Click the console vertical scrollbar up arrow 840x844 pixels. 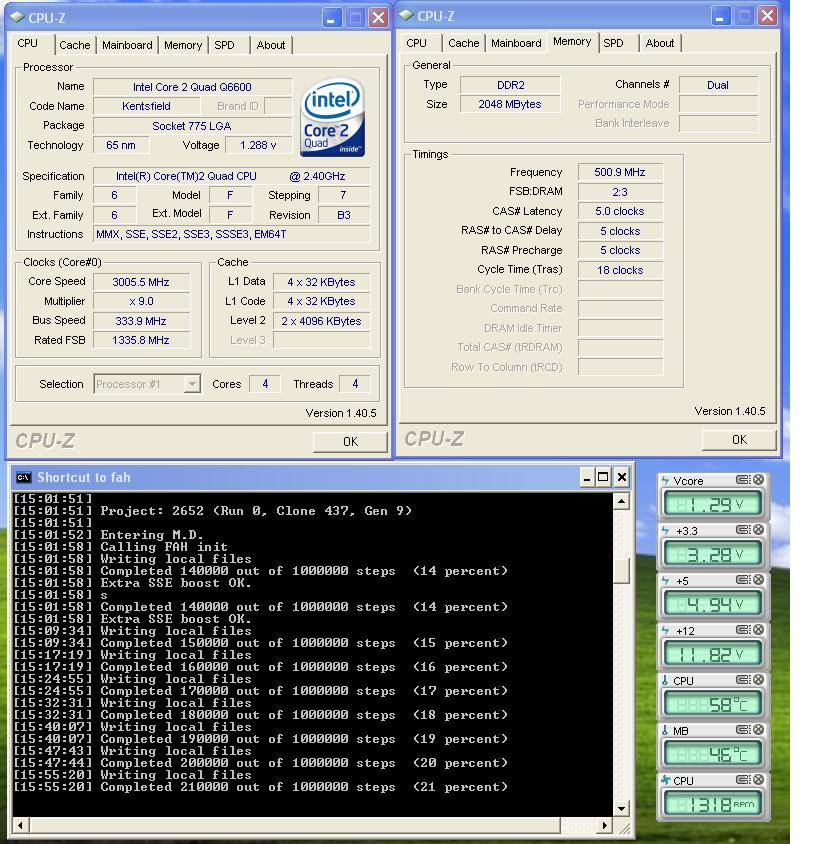click(622, 501)
